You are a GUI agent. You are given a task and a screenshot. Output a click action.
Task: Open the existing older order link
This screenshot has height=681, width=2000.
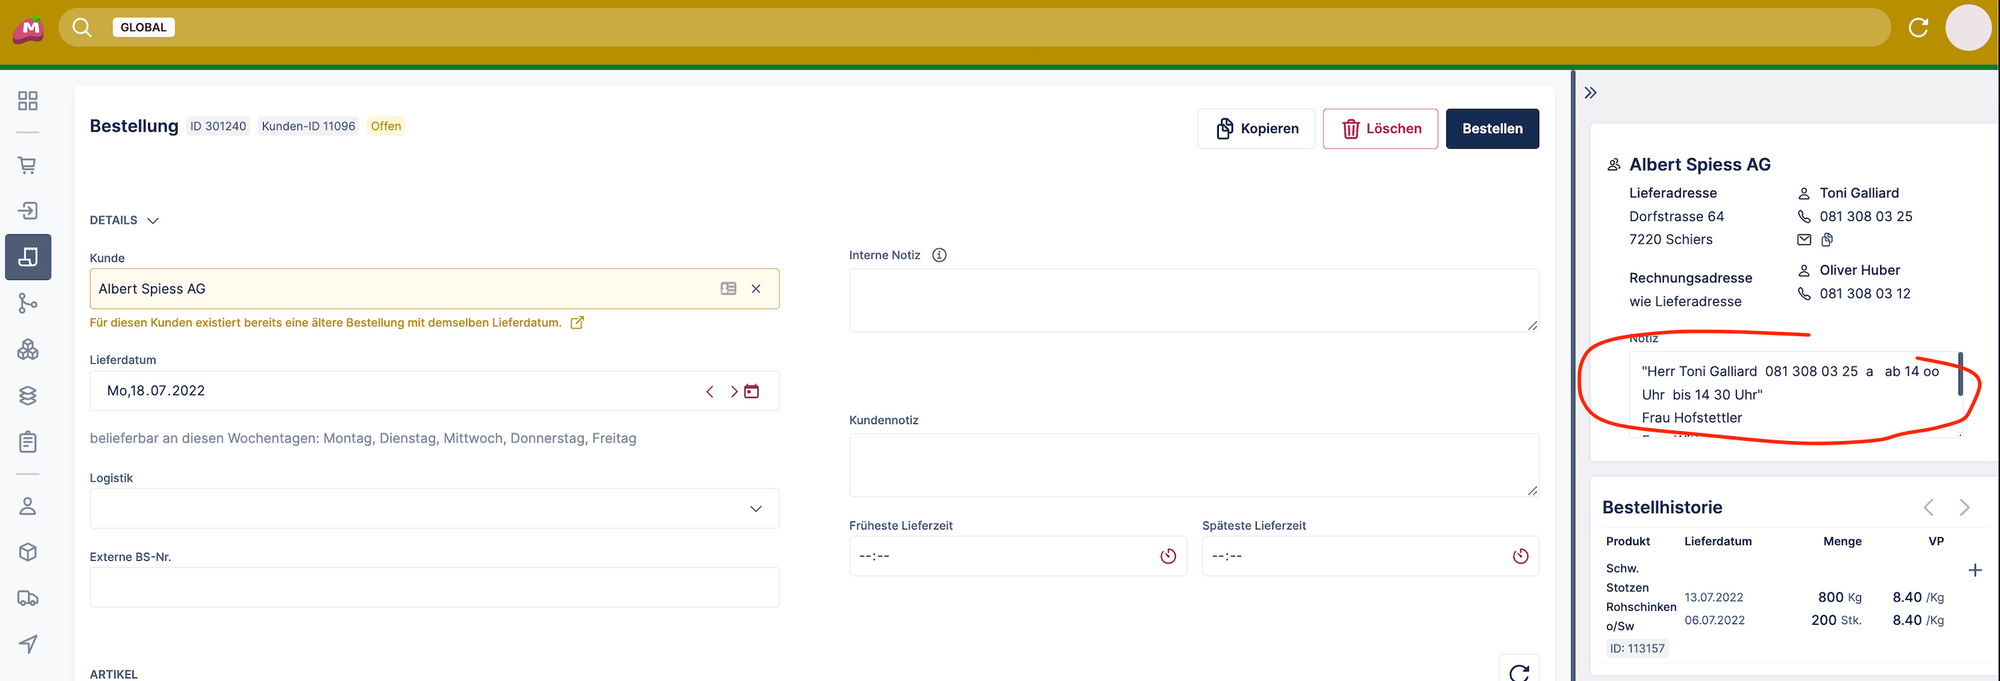pos(577,323)
